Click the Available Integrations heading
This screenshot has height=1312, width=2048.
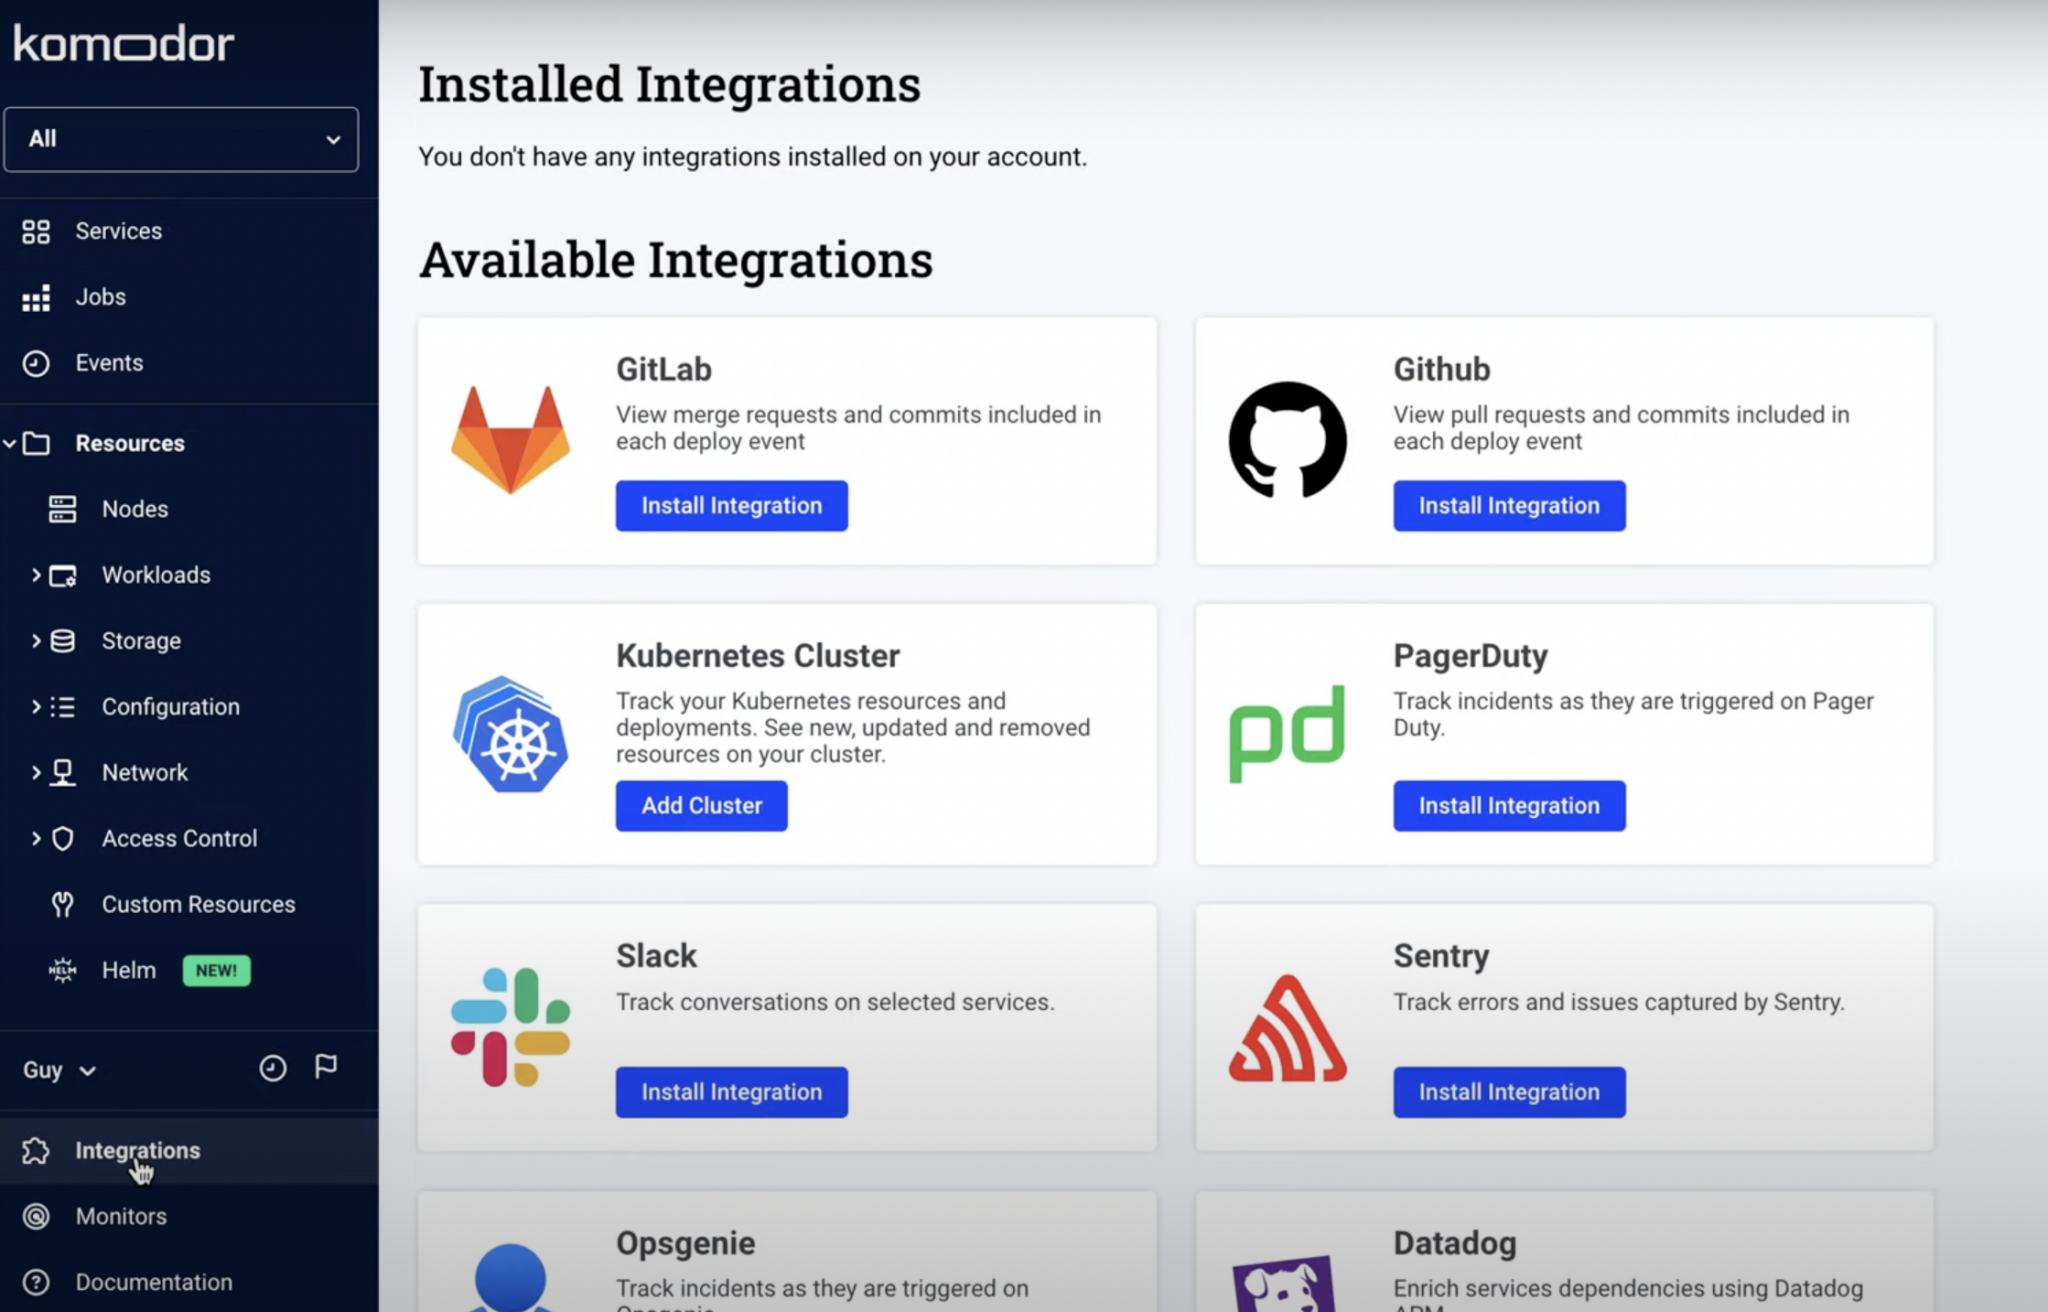(x=676, y=260)
